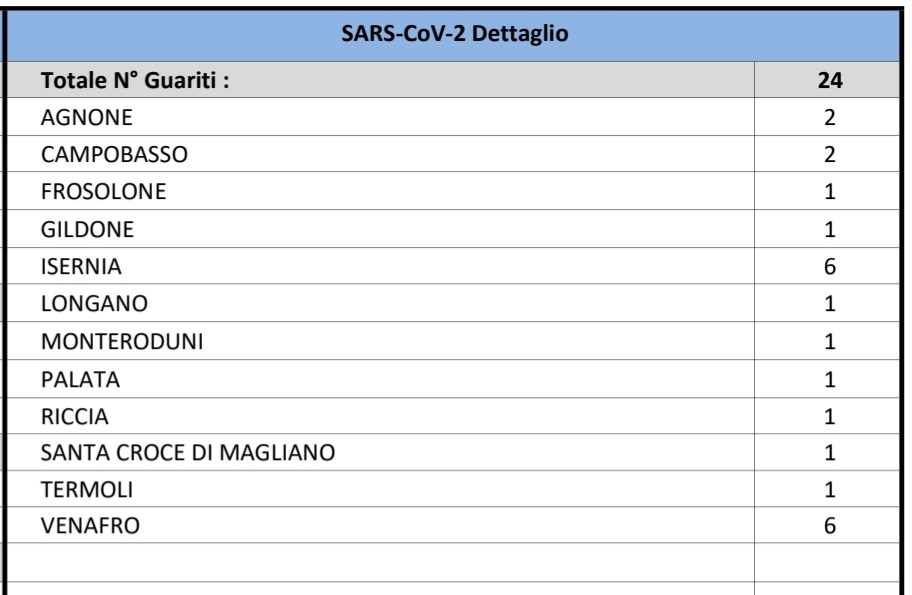The image size is (912, 595).
Task: Select the TERMOLI row label
Action: pos(87,490)
